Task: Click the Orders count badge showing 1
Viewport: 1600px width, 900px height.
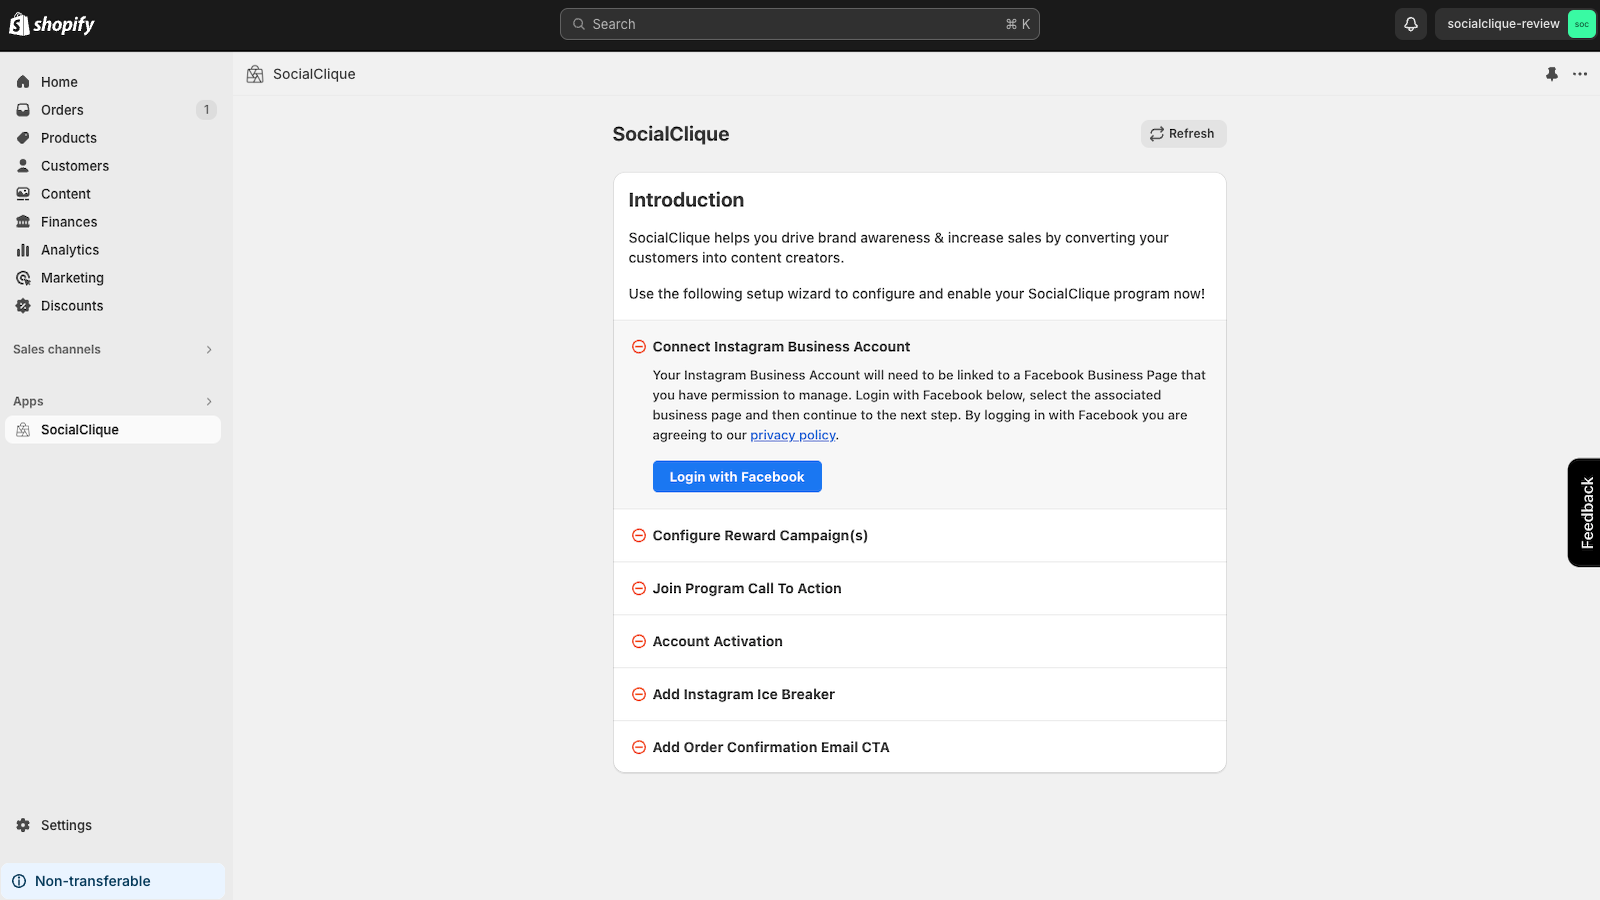Action: click(x=207, y=110)
